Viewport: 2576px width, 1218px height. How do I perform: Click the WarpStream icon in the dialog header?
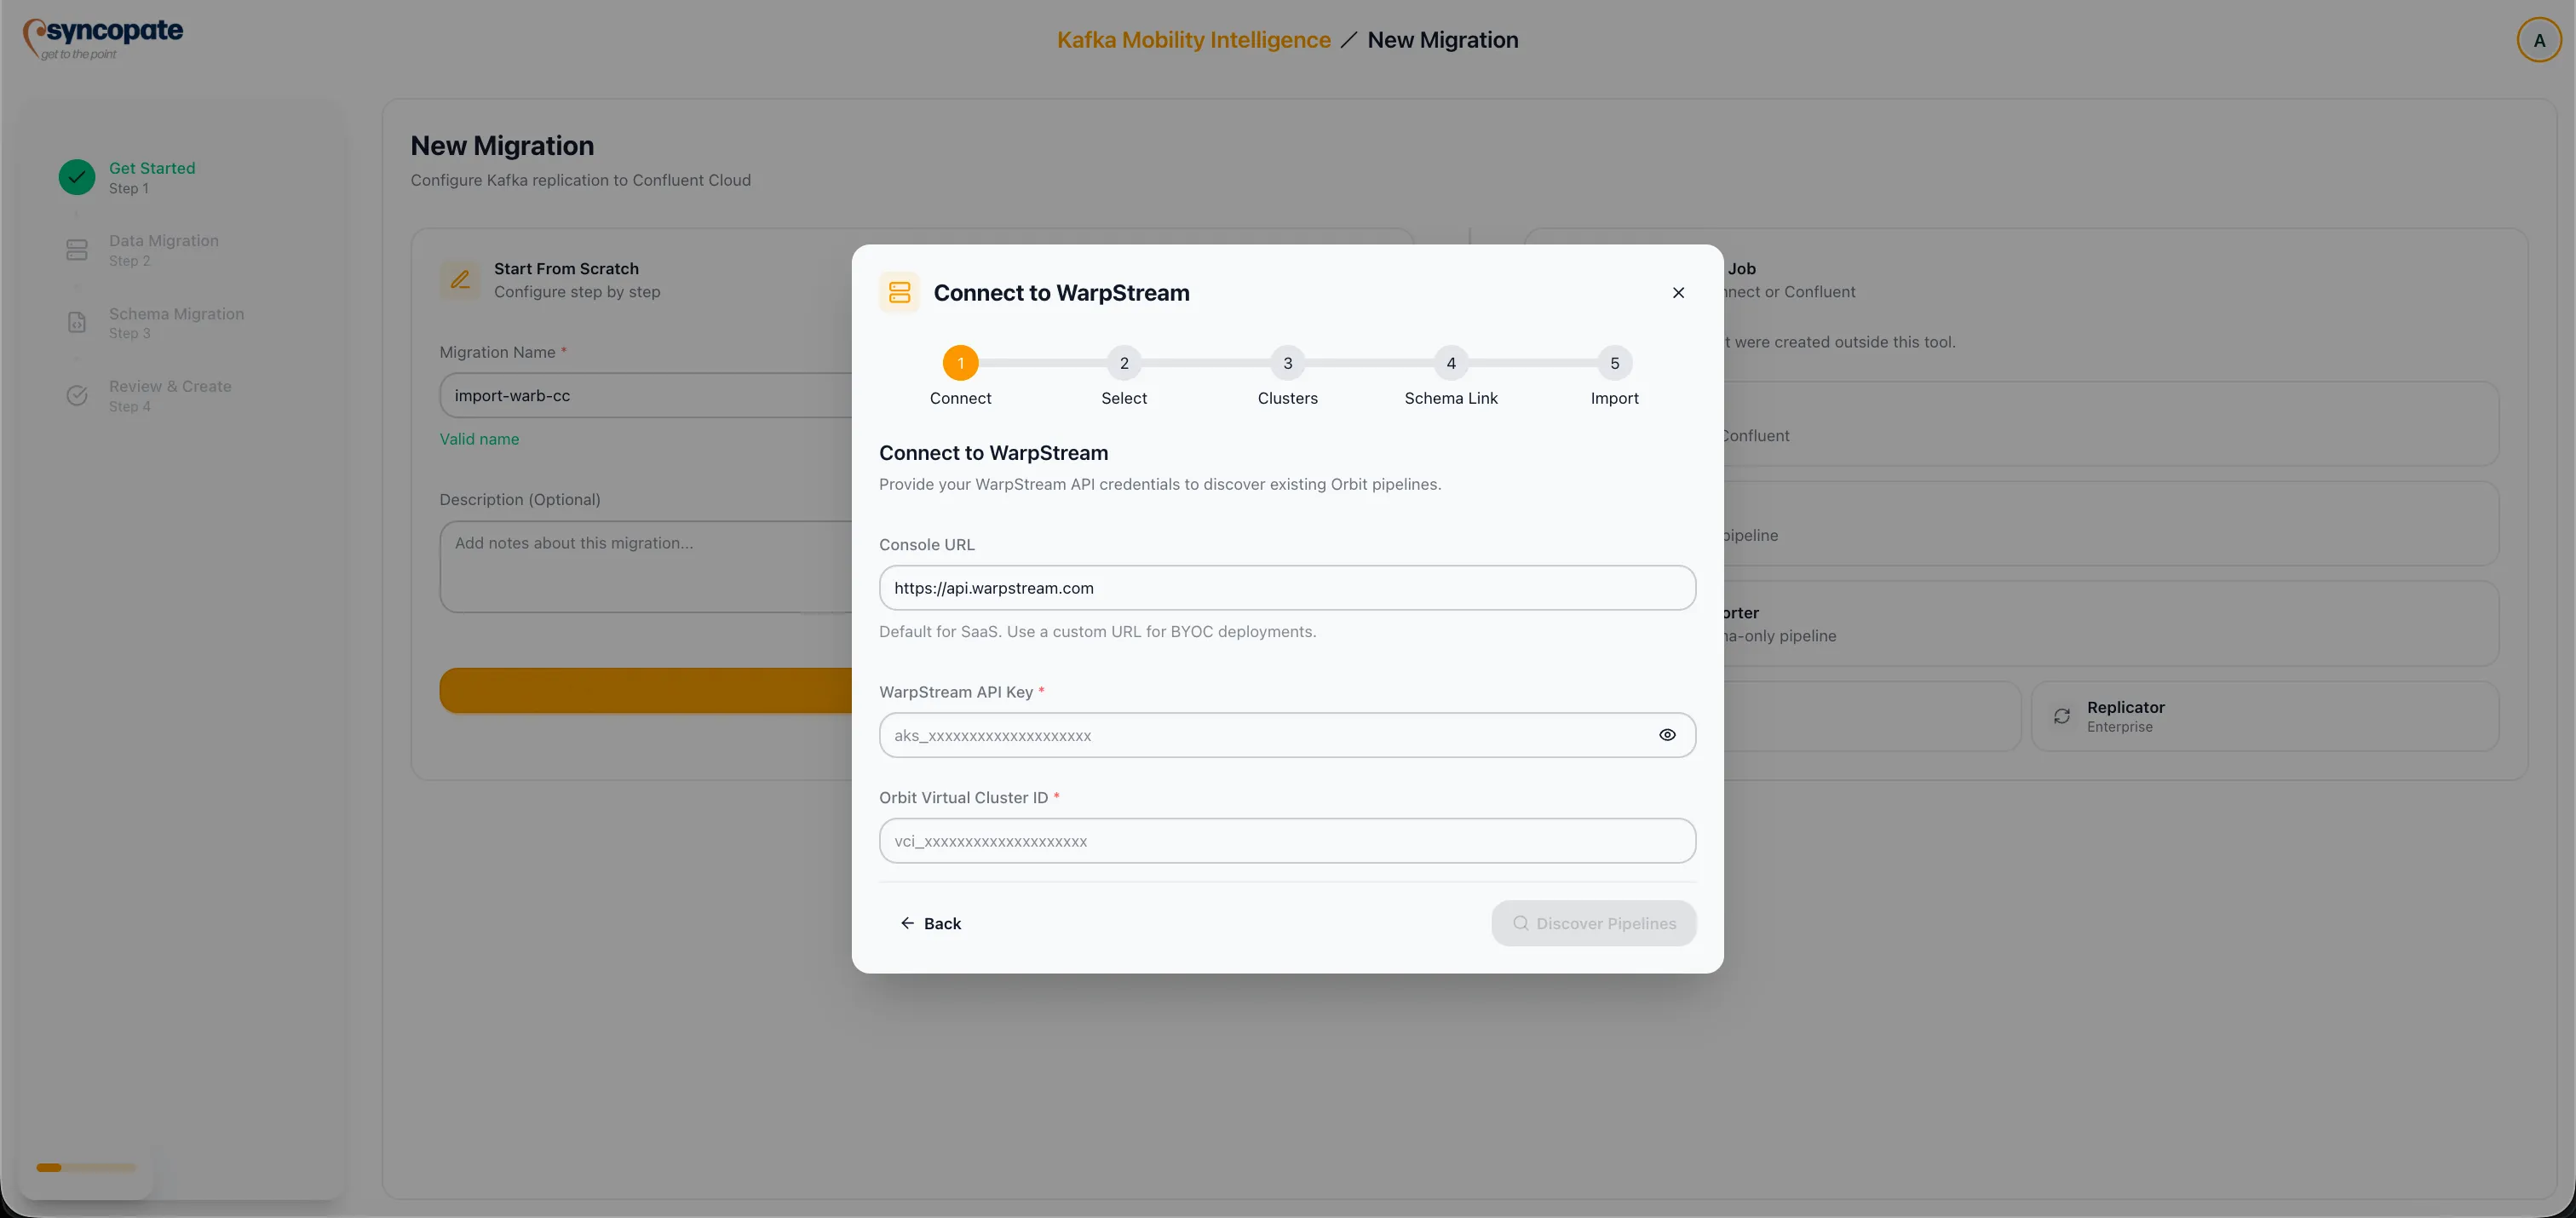click(898, 292)
